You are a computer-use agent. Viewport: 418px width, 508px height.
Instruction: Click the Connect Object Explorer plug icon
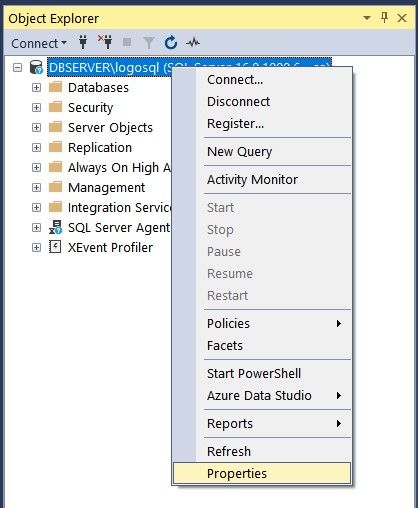83,42
